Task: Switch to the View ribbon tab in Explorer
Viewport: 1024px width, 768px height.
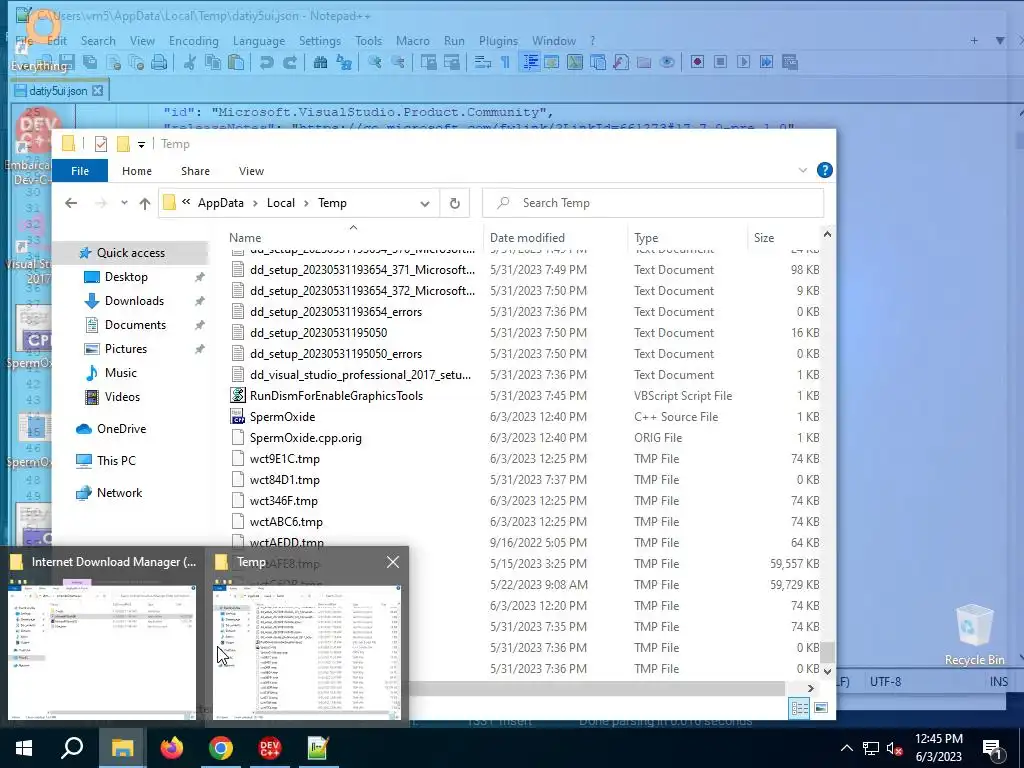Action: pyautogui.click(x=251, y=171)
